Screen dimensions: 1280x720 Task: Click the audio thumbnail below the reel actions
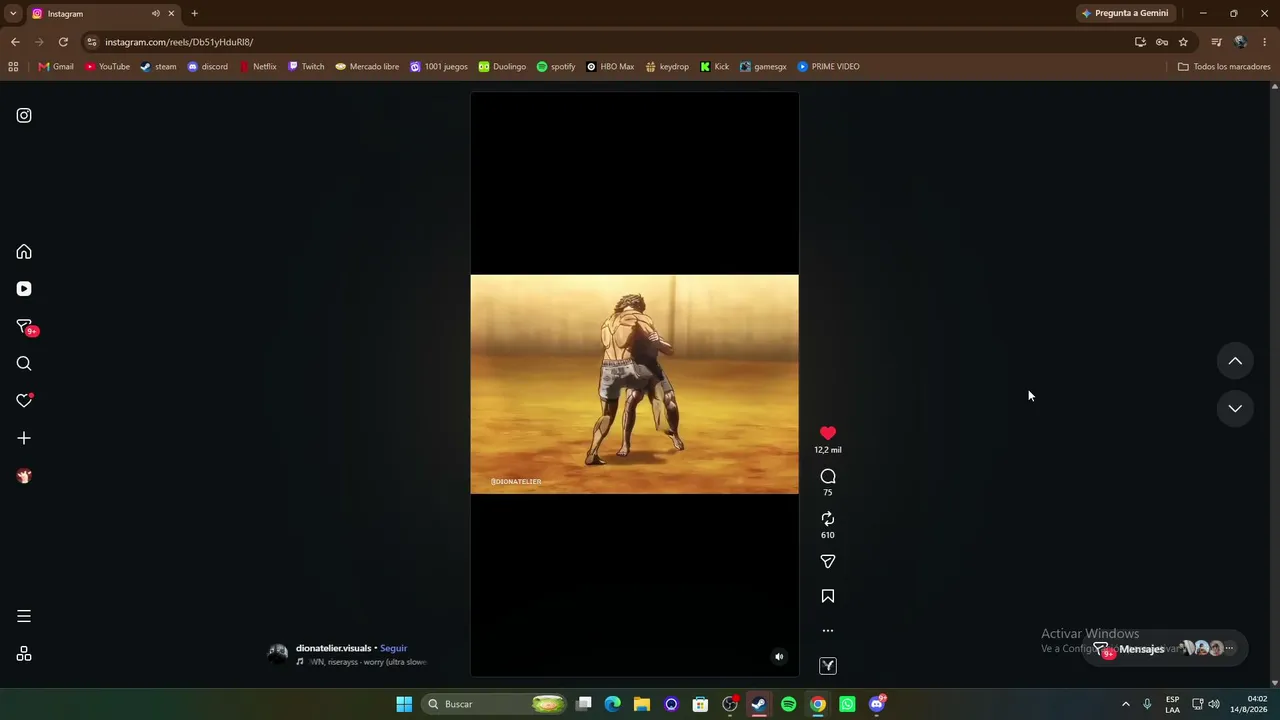(828, 666)
